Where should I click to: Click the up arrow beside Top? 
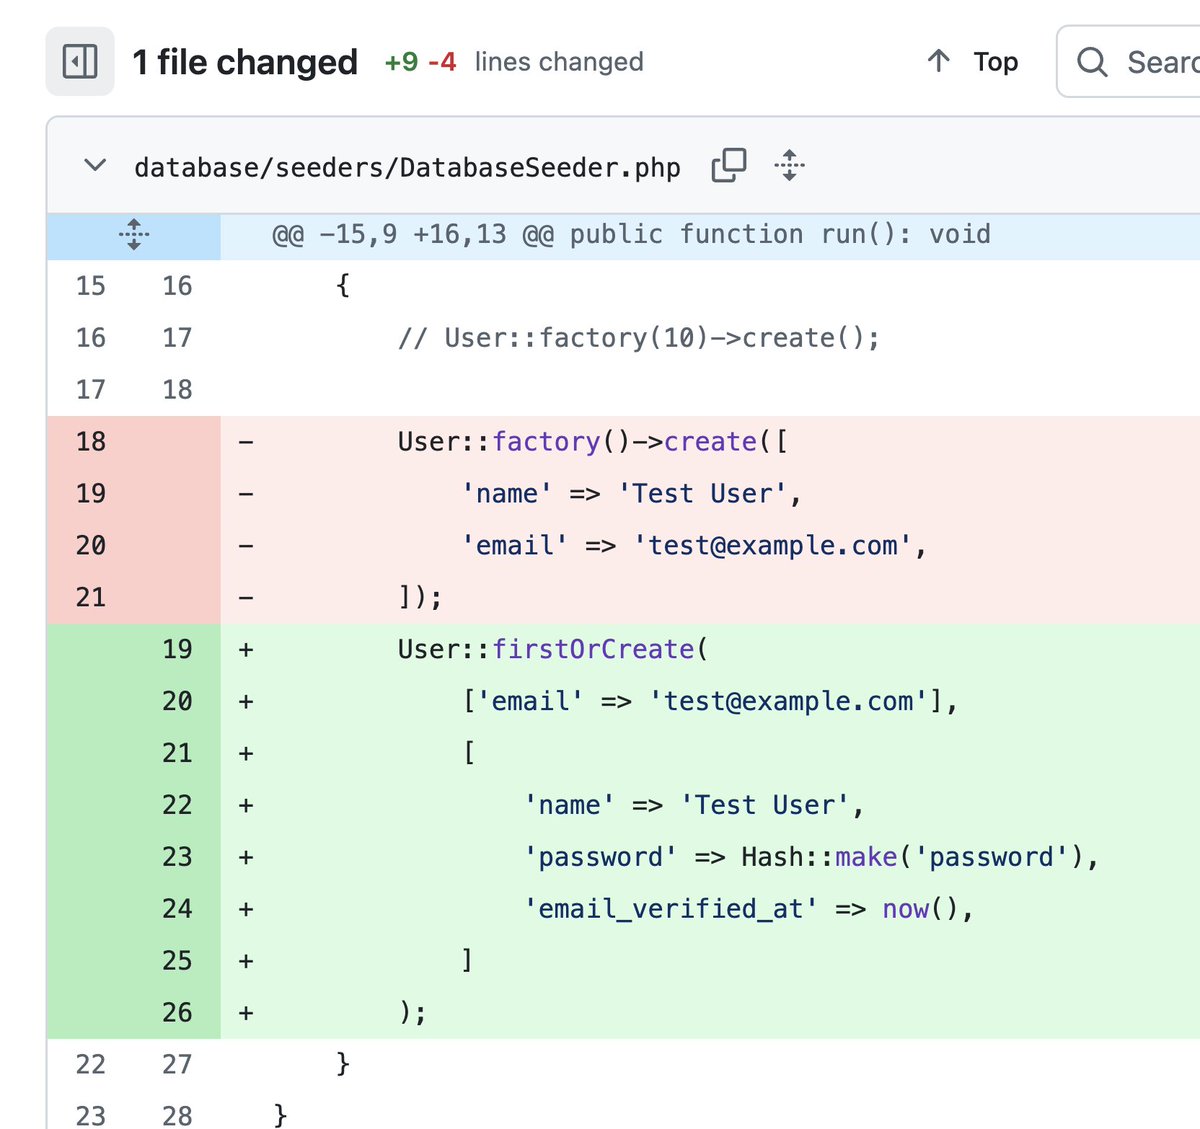pyautogui.click(x=938, y=62)
